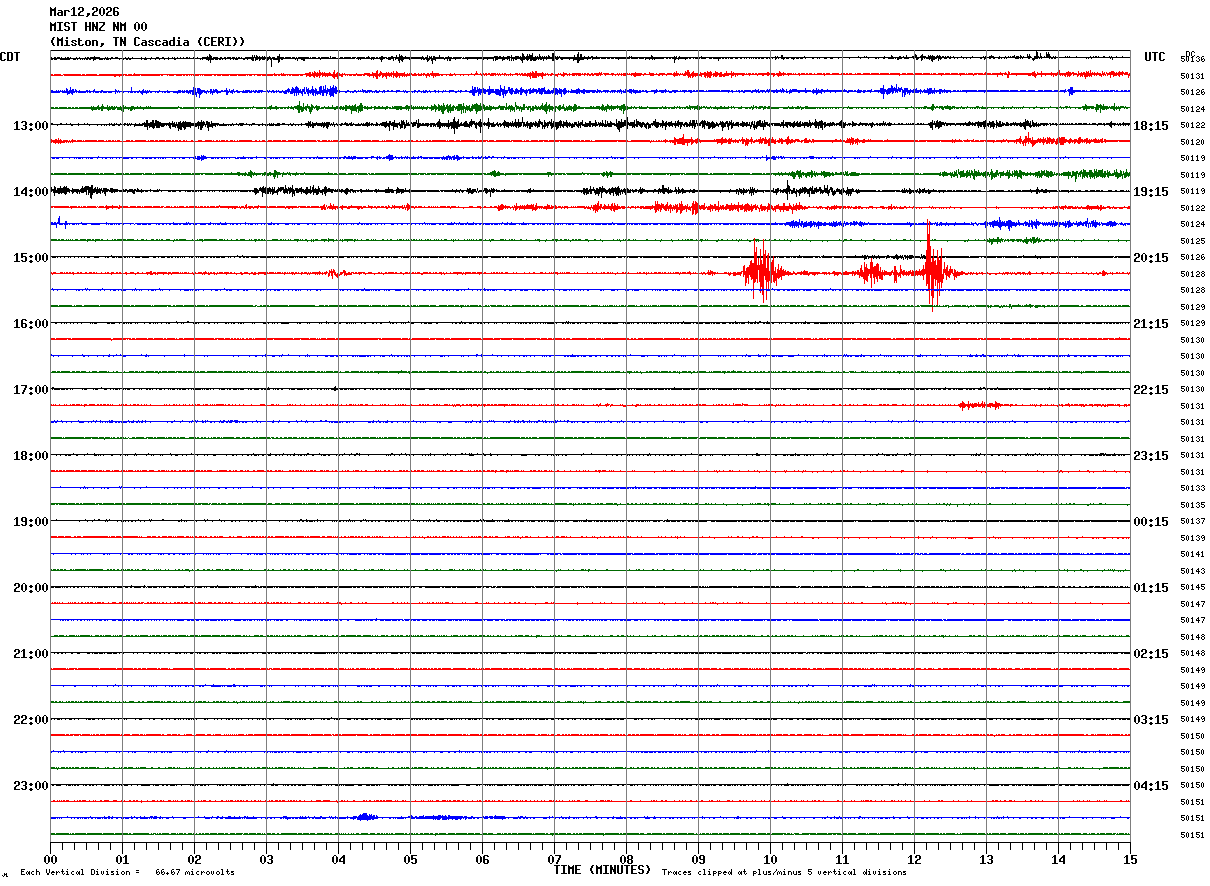
Task: Select minute '04' on the bottom time axis
Action: (338, 859)
